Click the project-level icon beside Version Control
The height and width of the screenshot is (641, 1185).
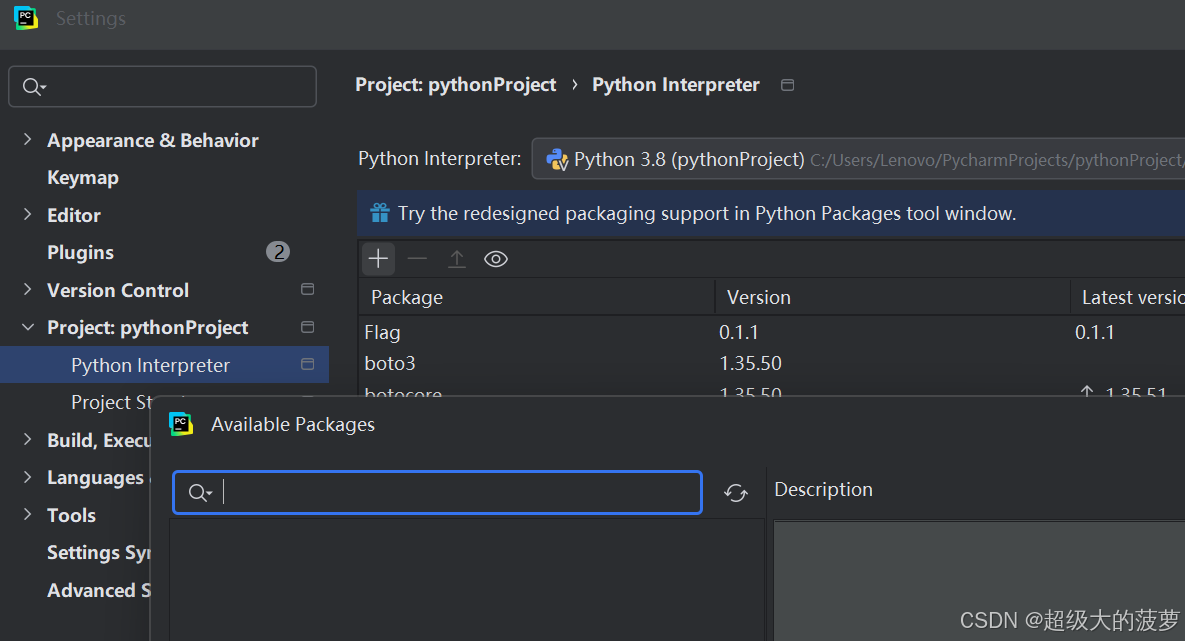pyautogui.click(x=308, y=290)
